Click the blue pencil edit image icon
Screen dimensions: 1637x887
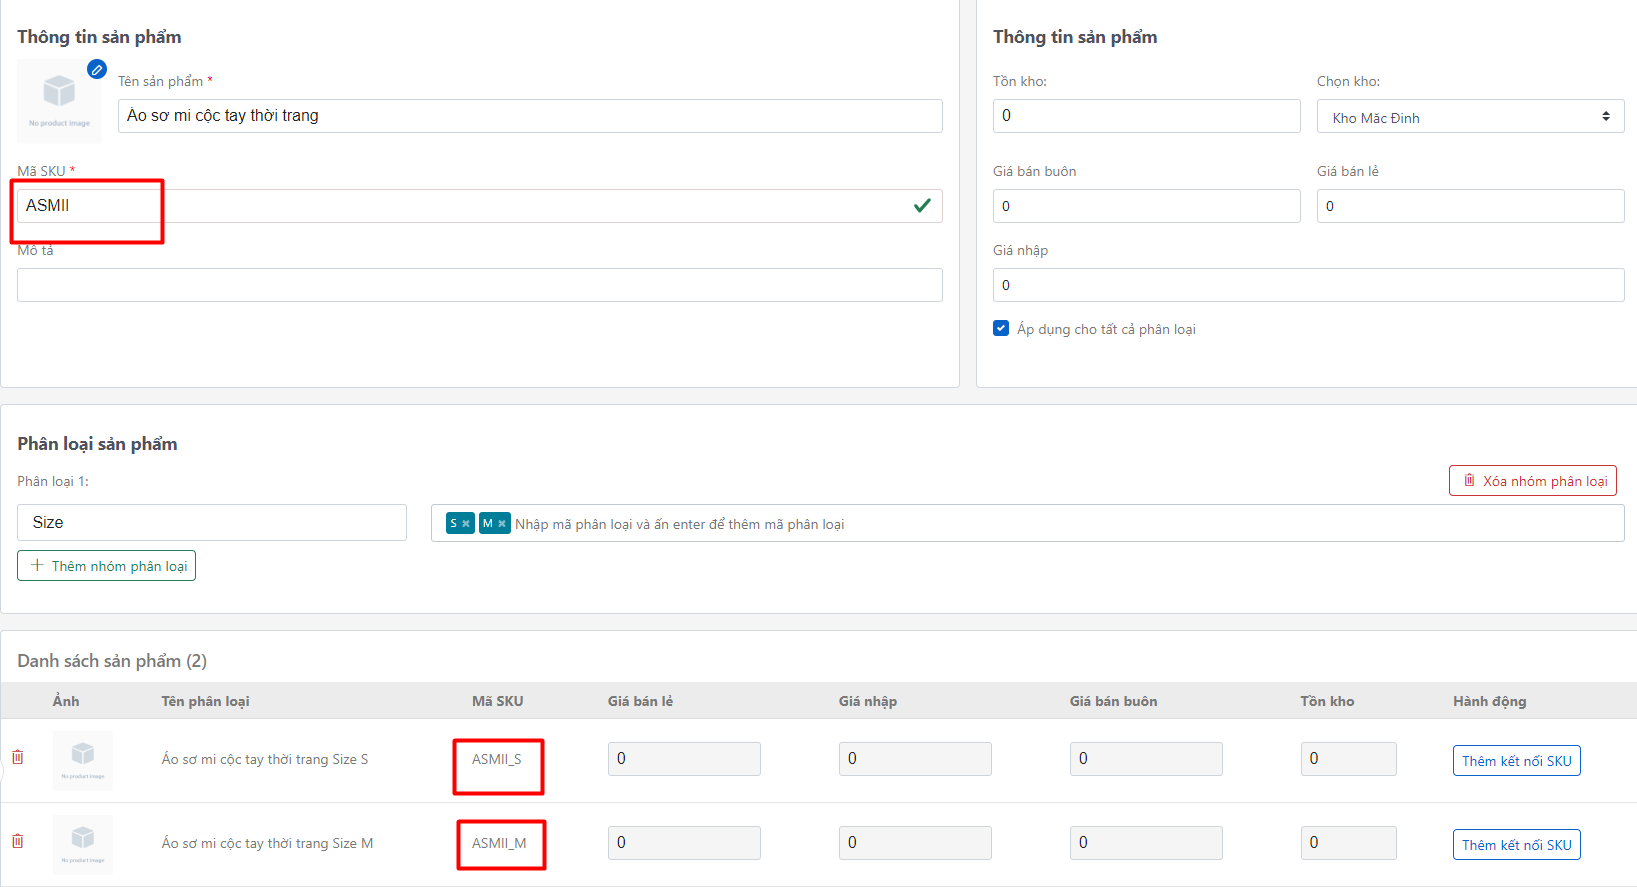point(97,69)
